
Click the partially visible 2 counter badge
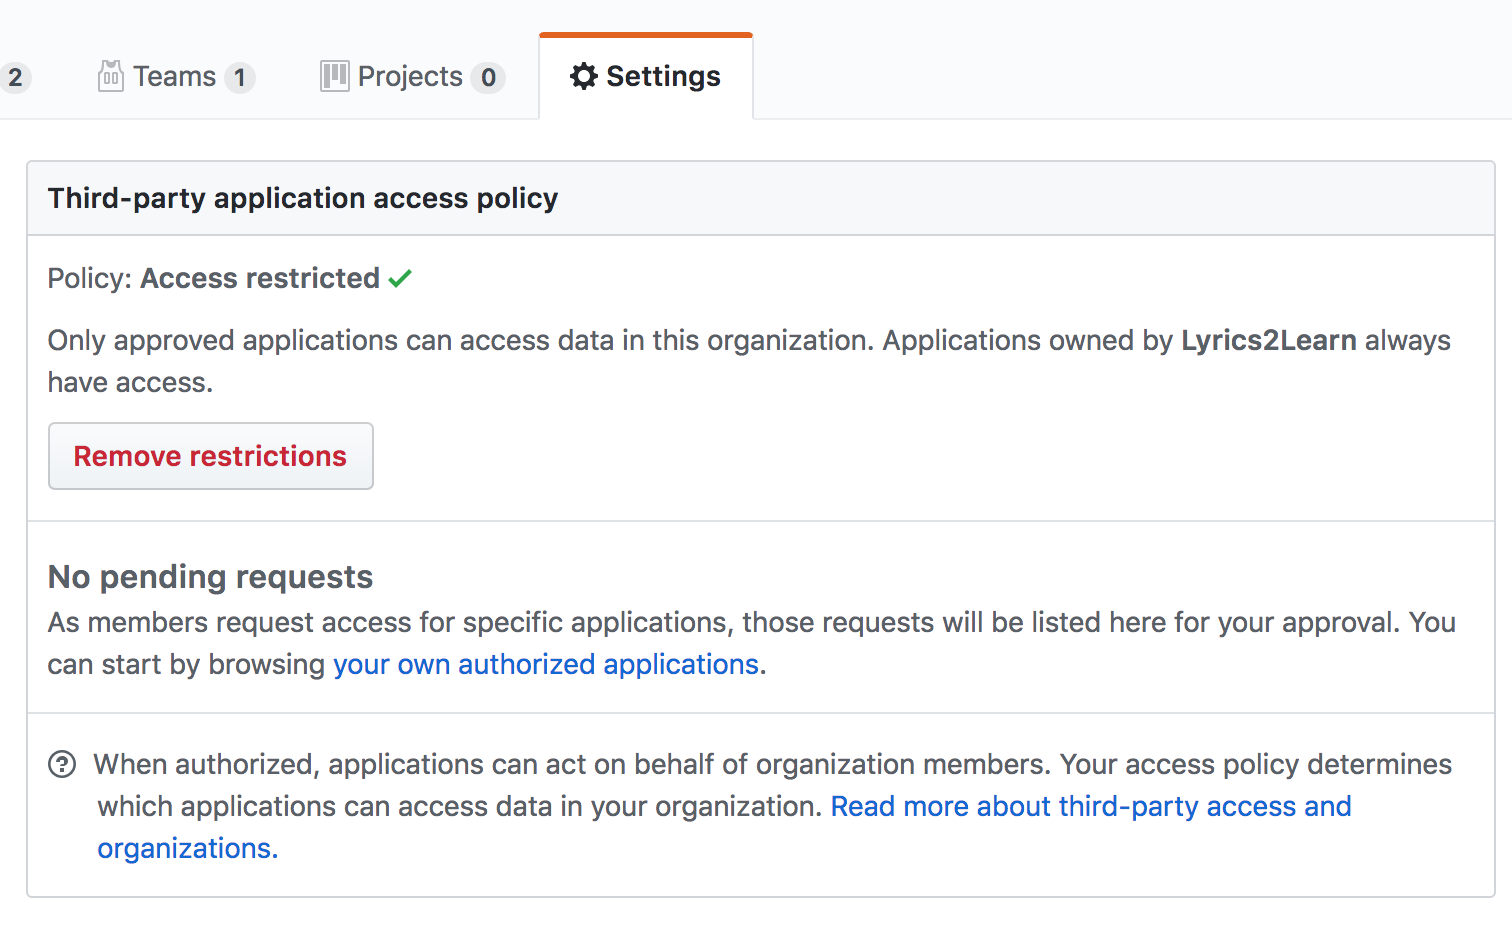(16, 77)
